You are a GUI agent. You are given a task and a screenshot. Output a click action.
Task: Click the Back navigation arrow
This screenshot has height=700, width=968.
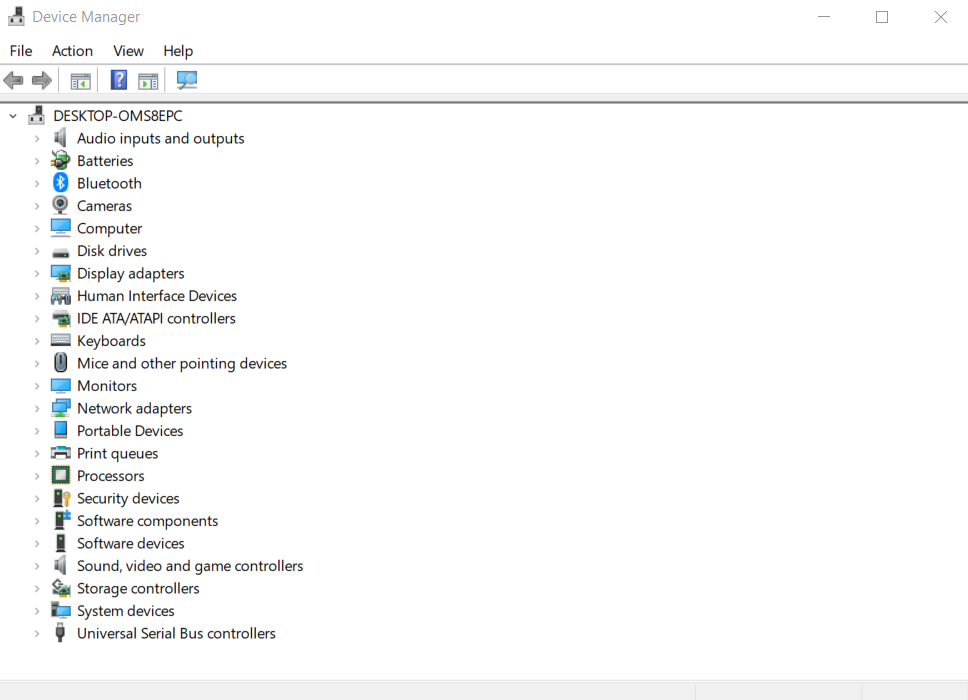(13, 80)
